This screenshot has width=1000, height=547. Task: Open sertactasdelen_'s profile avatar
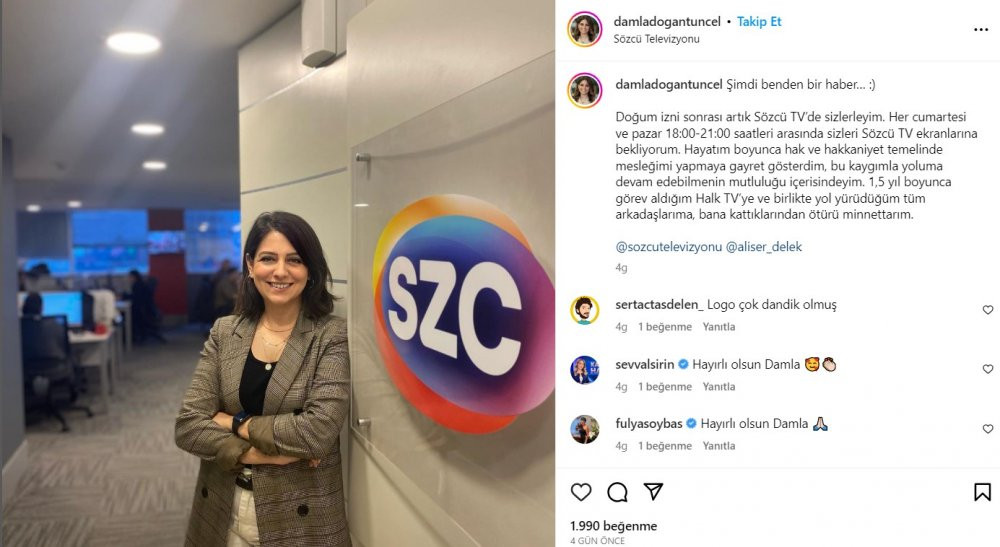pos(584,310)
